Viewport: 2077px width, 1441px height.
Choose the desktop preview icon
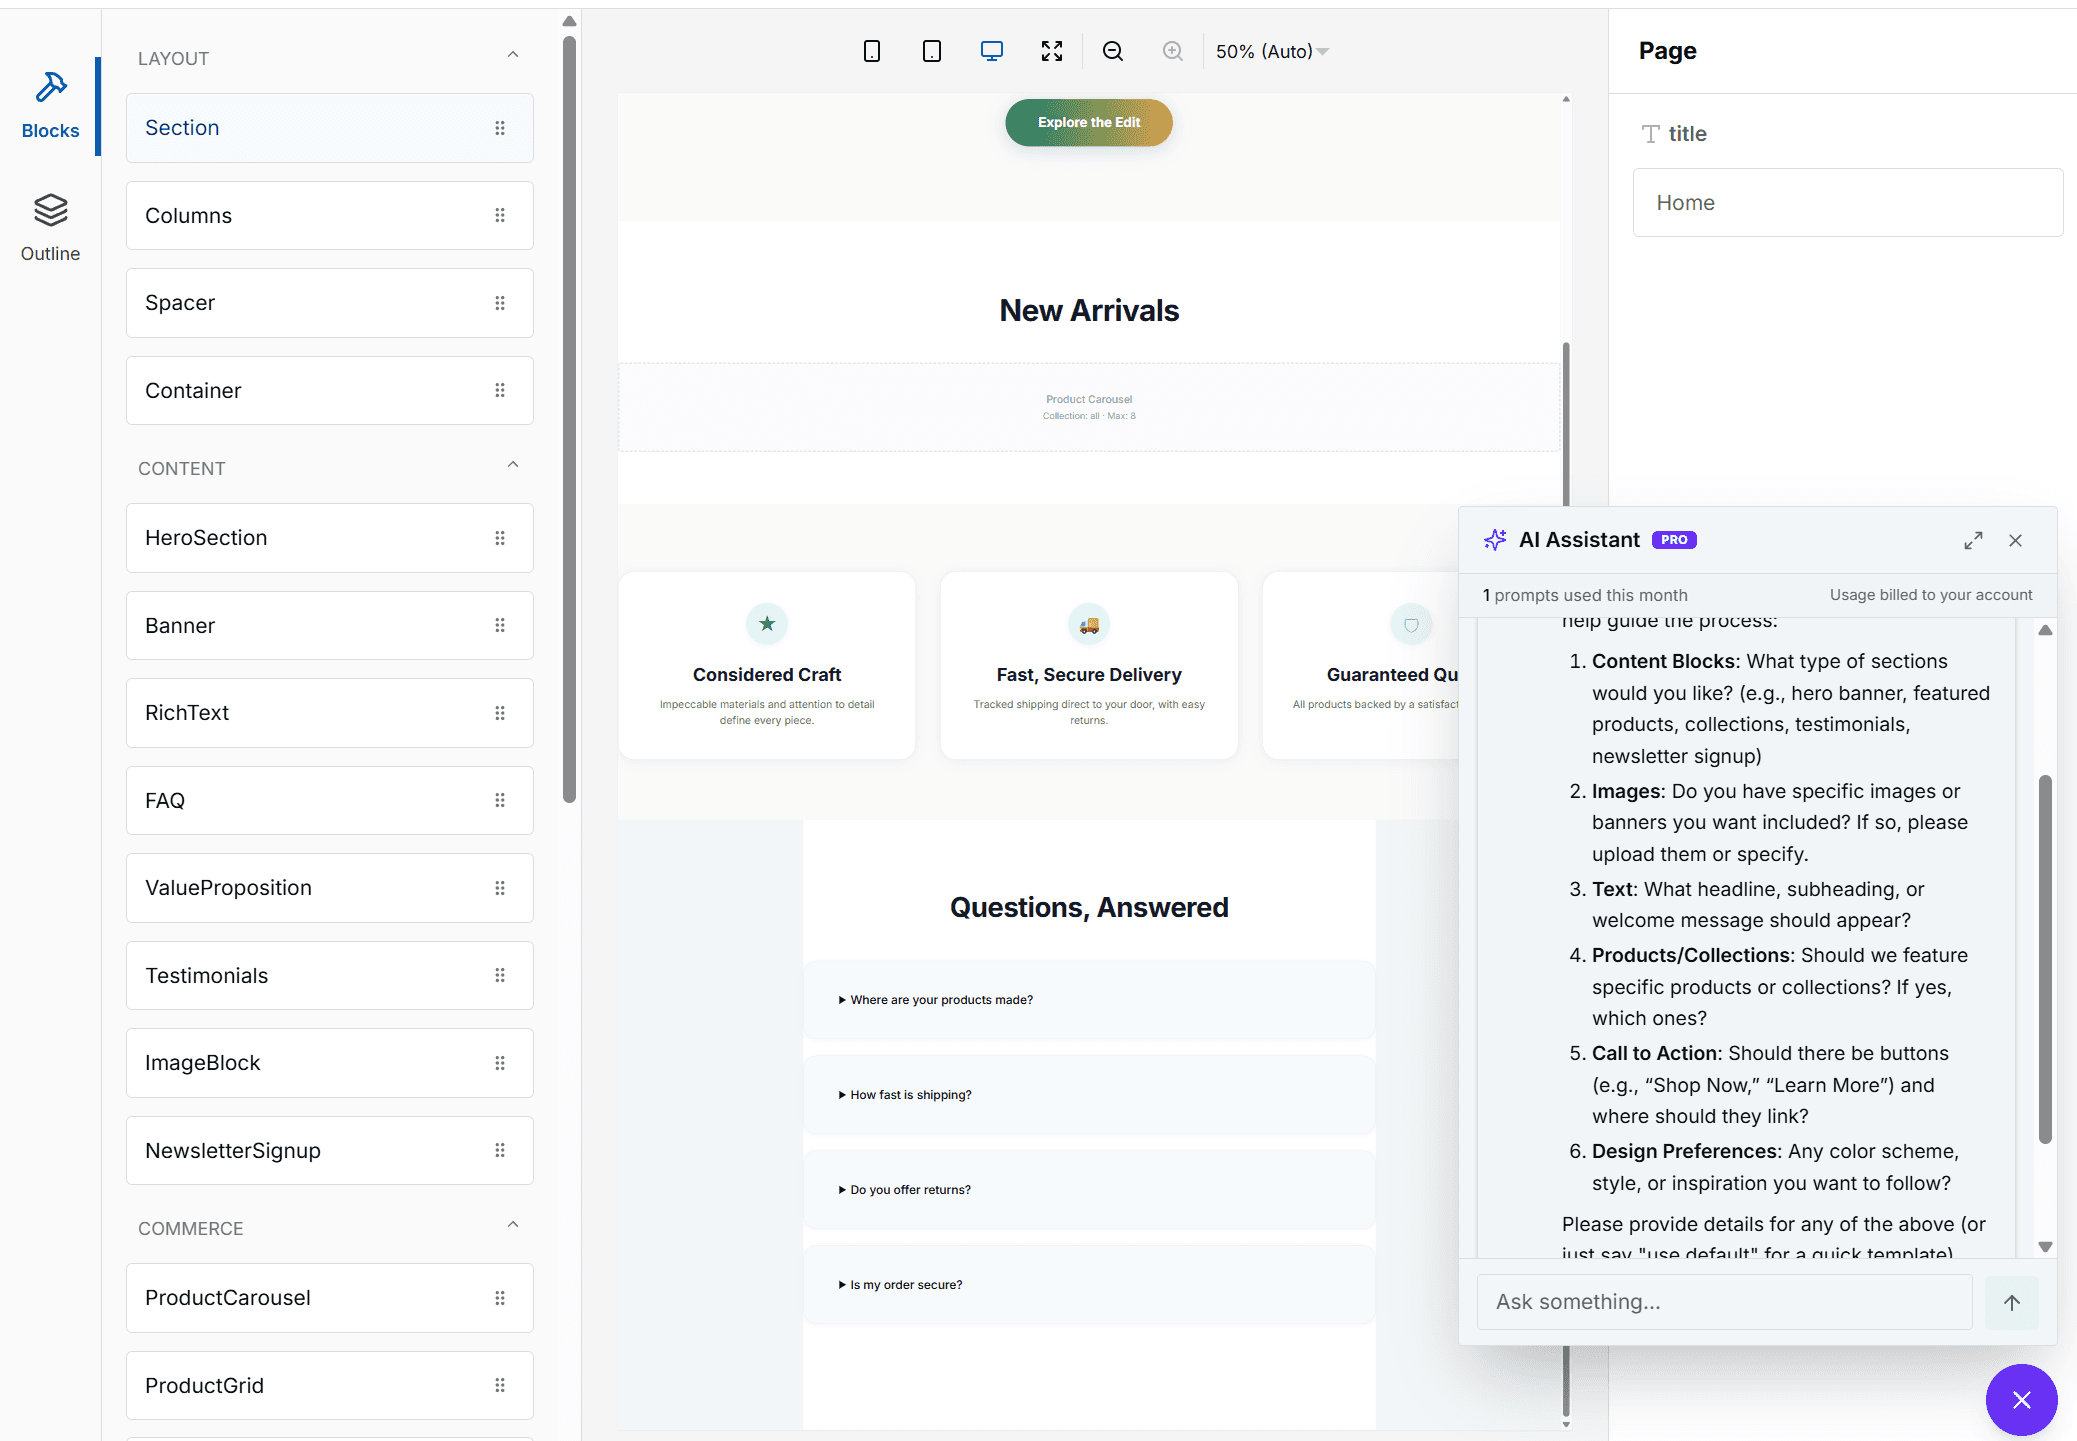992,51
